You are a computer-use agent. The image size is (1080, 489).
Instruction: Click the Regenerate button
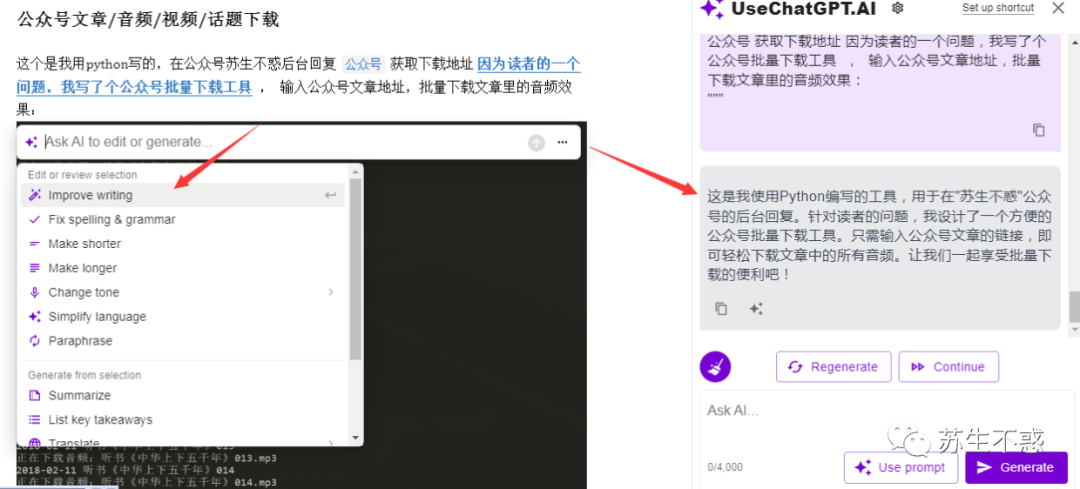(x=833, y=367)
